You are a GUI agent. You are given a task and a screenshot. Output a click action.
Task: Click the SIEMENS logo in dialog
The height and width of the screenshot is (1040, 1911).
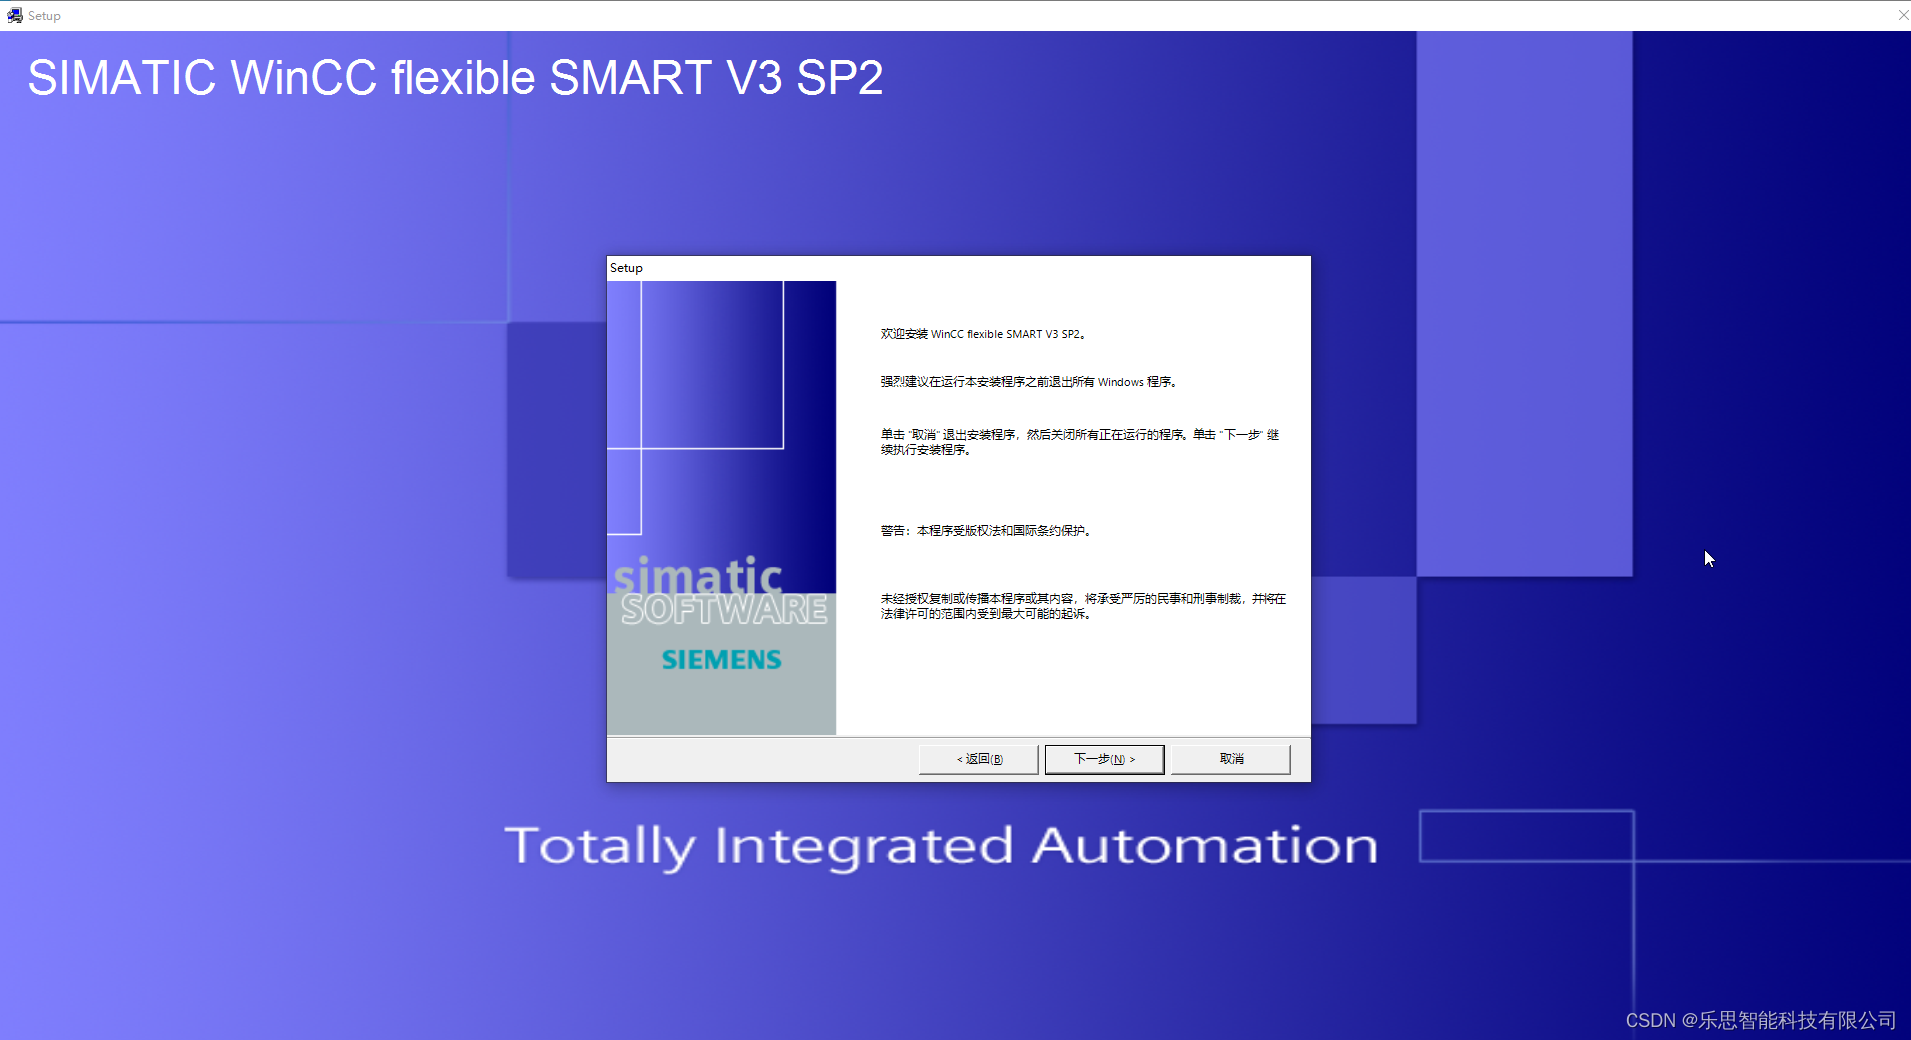(721, 660)
